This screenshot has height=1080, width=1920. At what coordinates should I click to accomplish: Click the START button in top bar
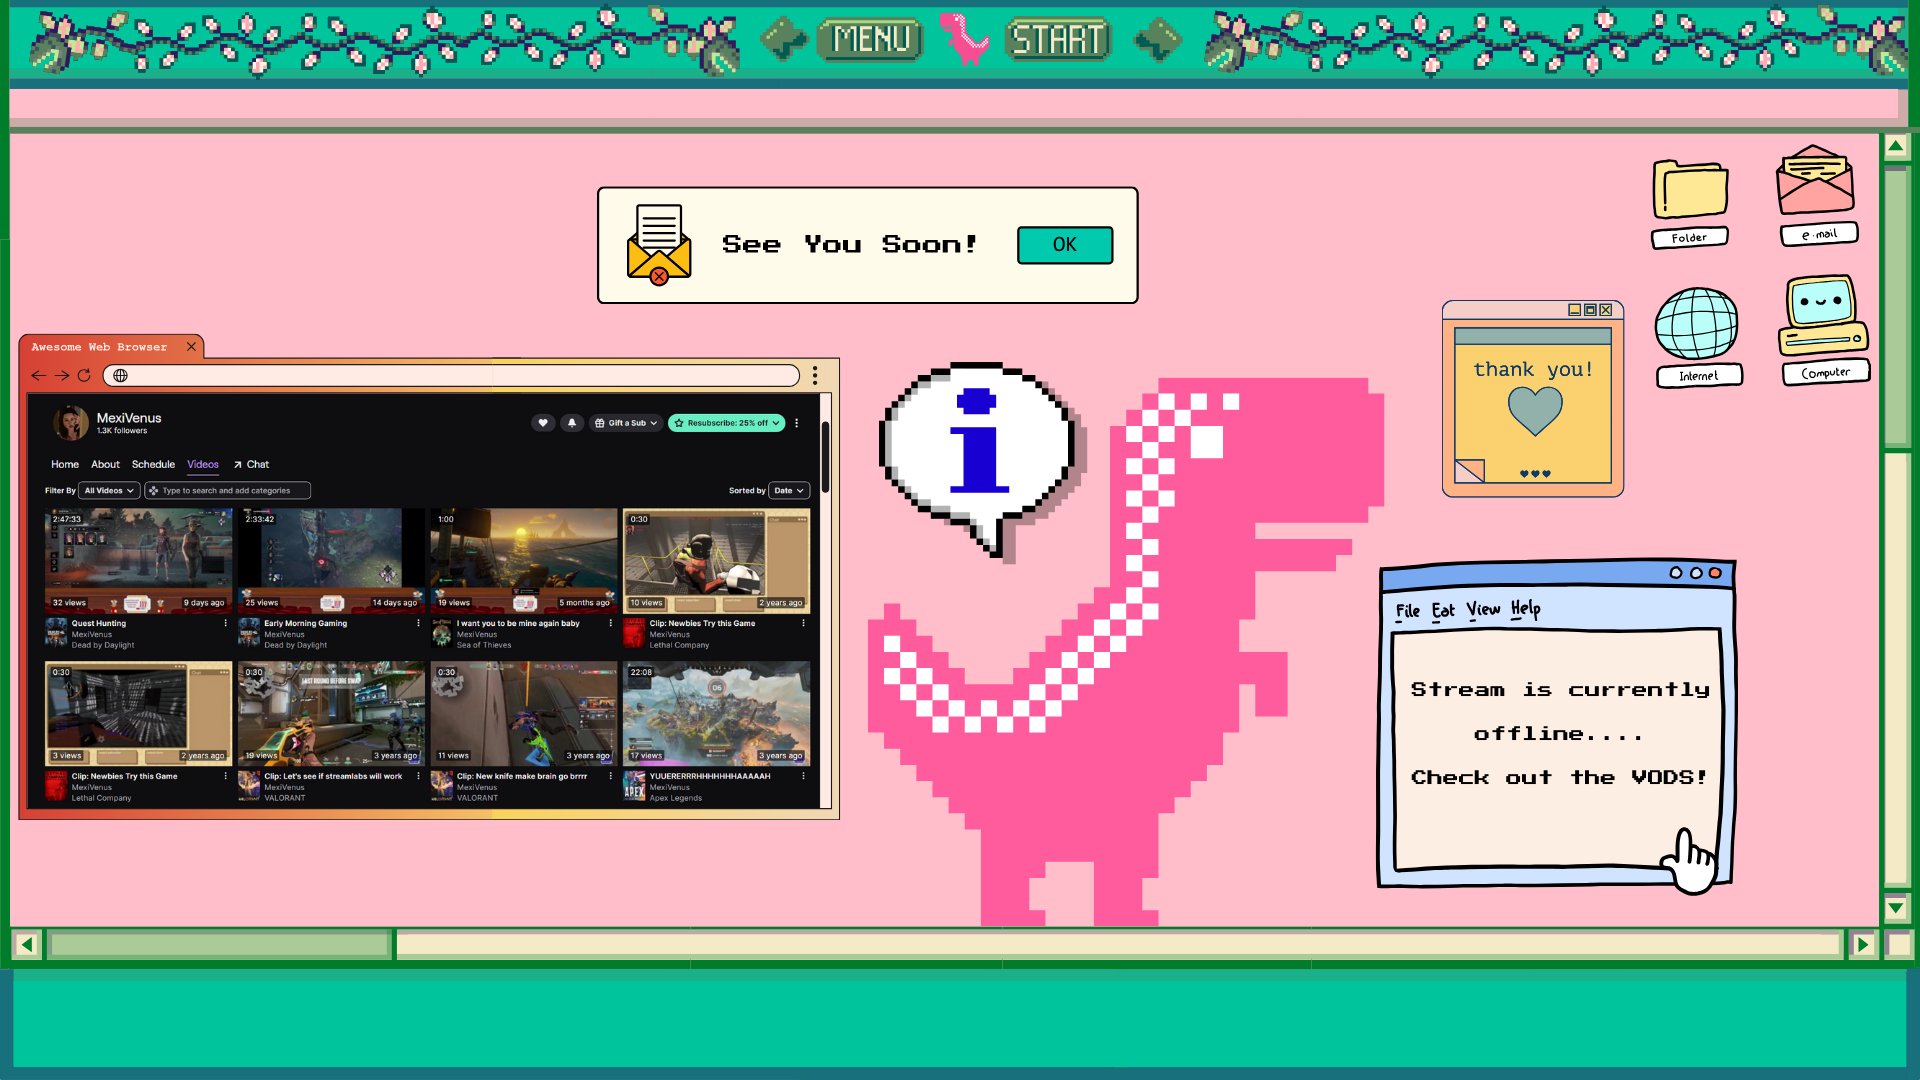pyautogui.click(x=1058, y=39)
